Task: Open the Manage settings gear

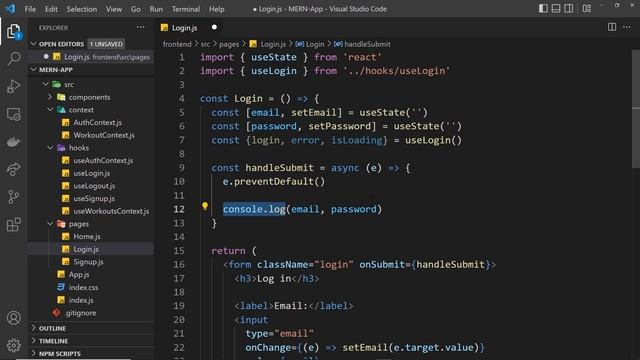Action: tap(13, 345)
